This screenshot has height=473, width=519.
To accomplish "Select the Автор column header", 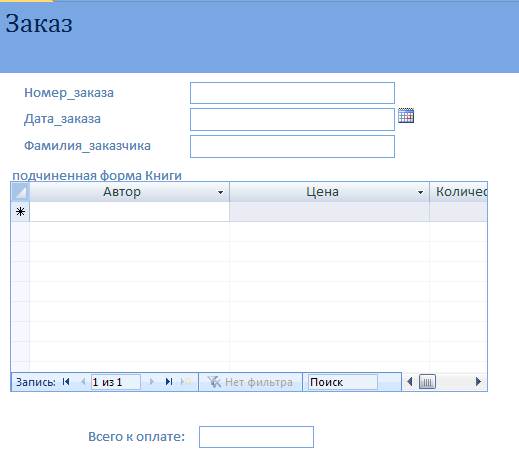I will 129,192.
